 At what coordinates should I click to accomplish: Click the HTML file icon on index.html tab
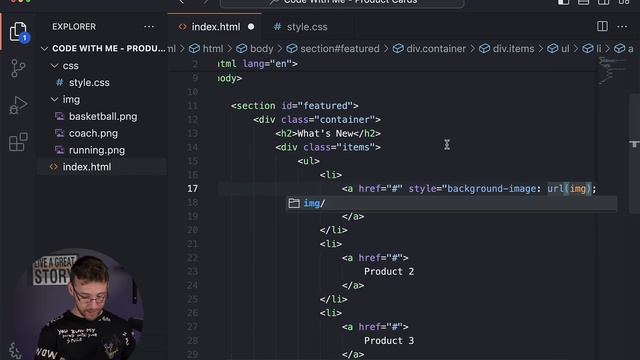[182, 27]
